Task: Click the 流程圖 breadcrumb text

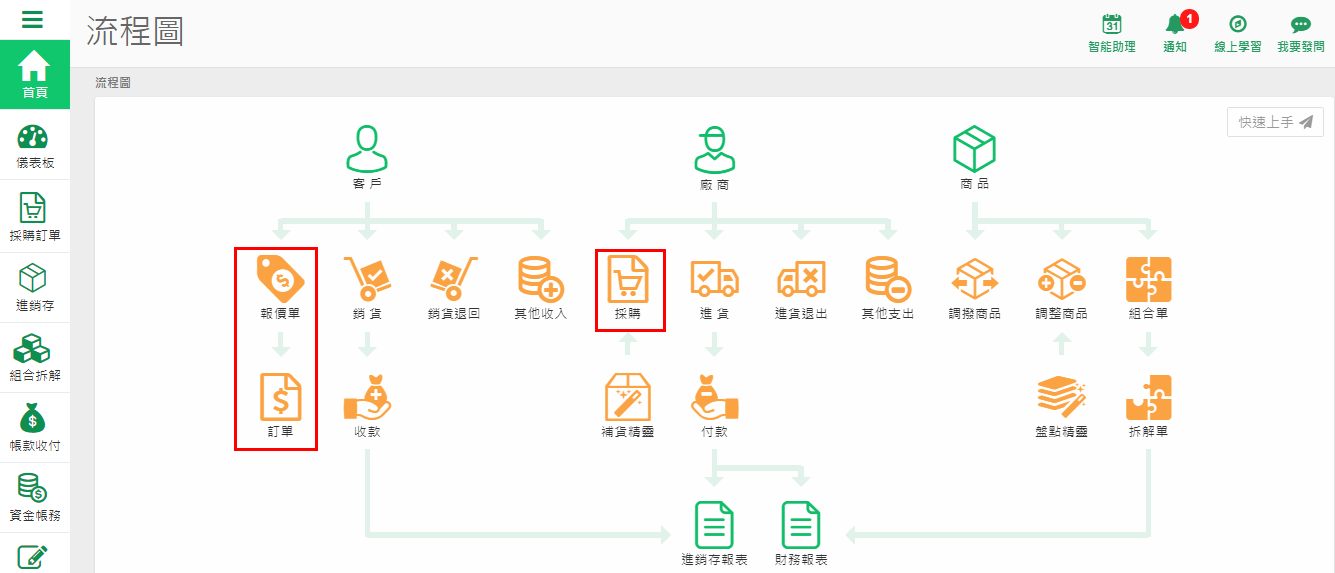Action: click(x=113, y=82)
